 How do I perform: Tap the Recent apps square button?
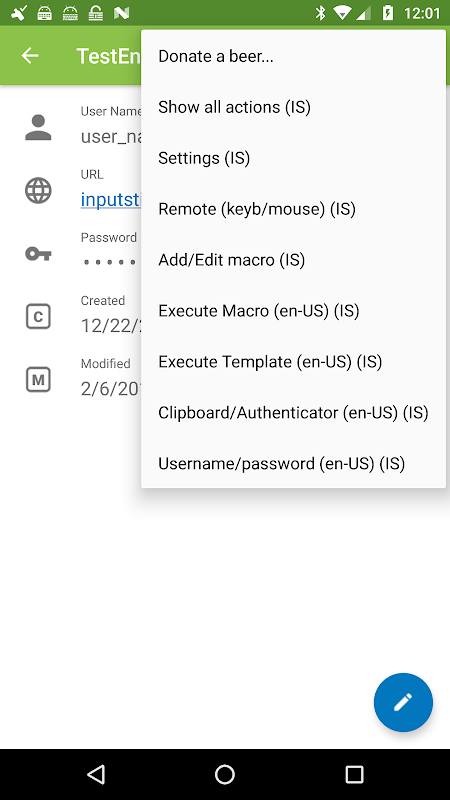tap(354, 774)
